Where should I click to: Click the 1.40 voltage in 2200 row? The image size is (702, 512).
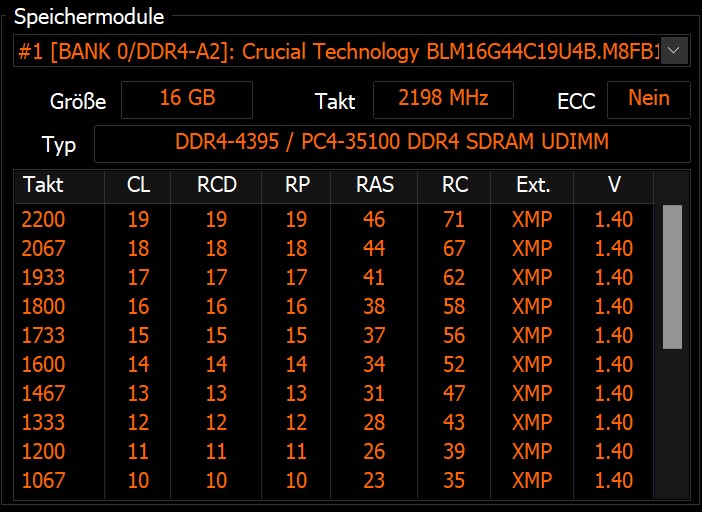[614, 219]
